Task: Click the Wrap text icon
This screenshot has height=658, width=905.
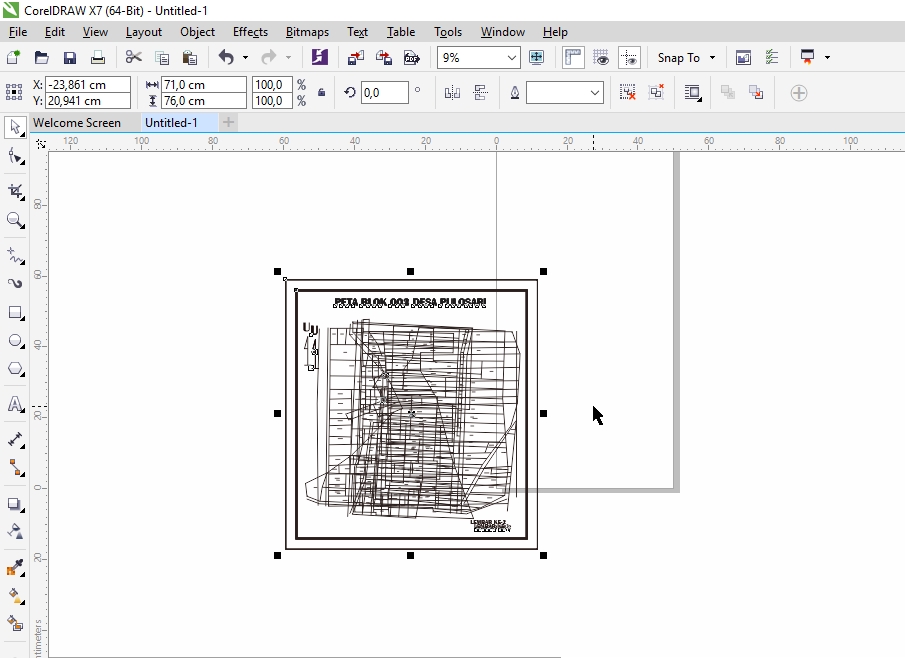Action: coord(693,92)
